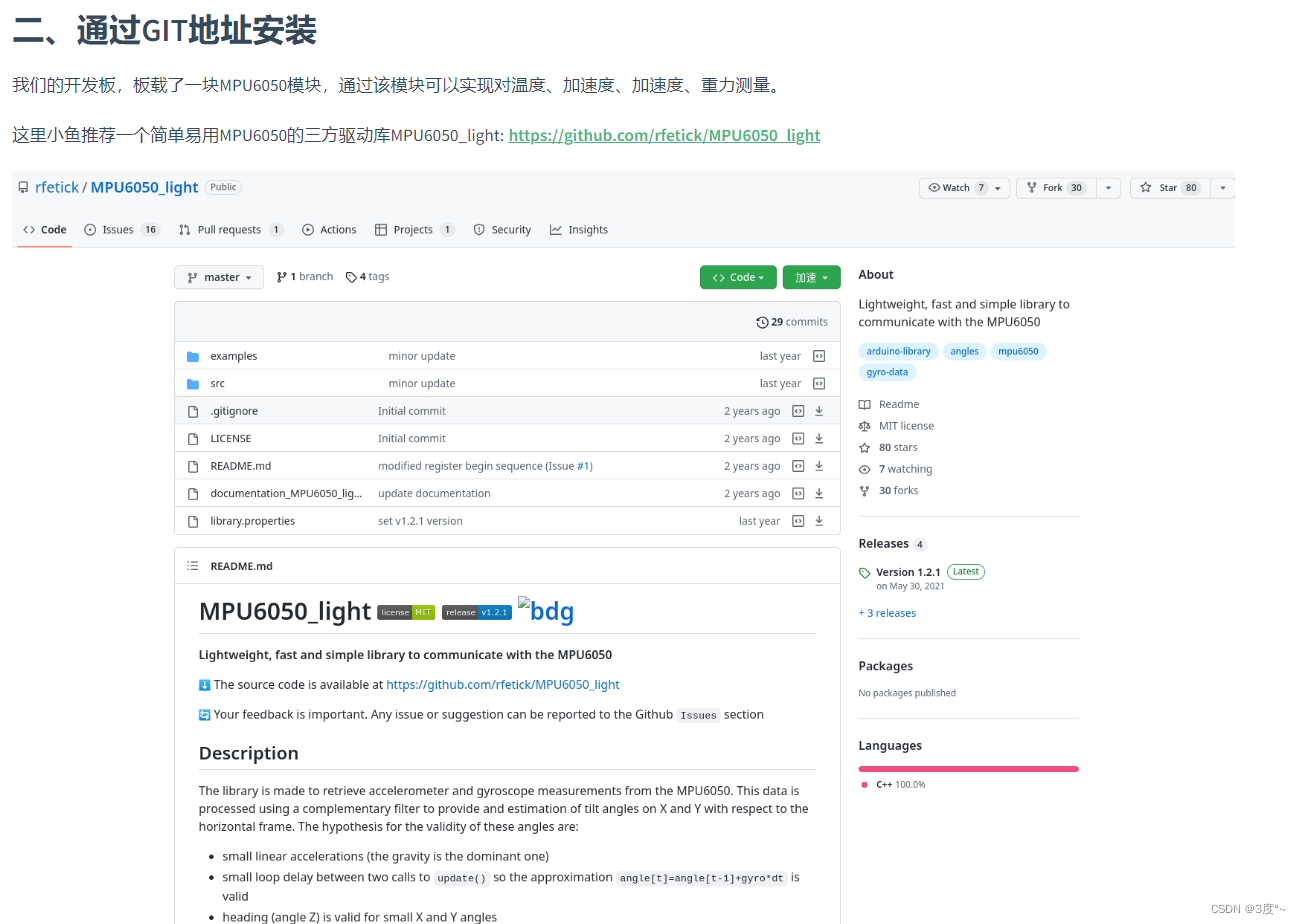
Task: Click the MIT license scale icon
Action: point(865,426)
